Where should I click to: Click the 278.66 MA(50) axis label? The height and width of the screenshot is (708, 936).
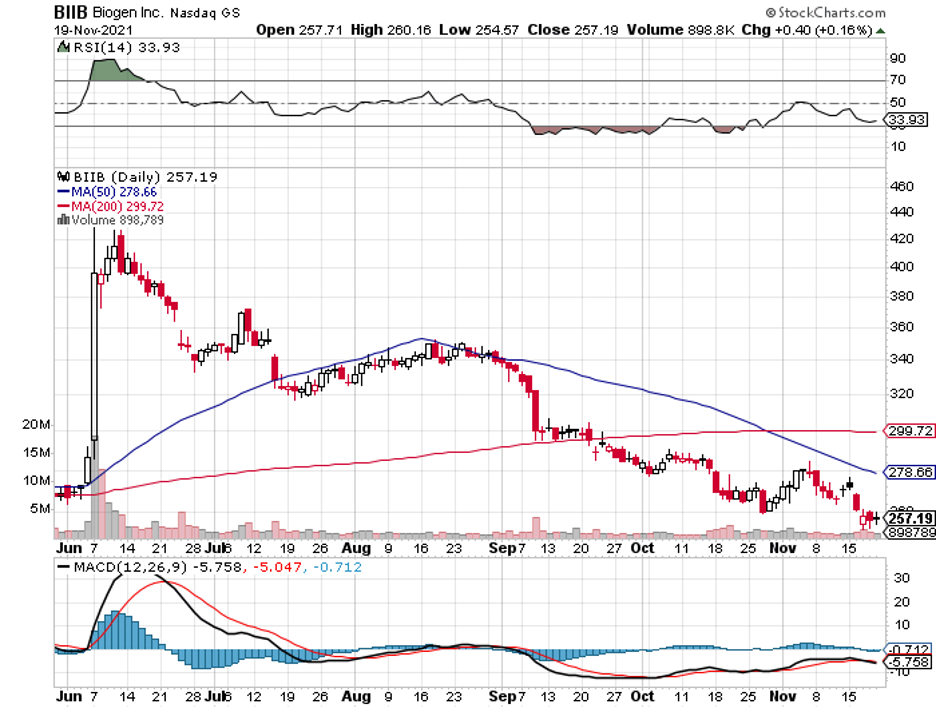(908, 472)
